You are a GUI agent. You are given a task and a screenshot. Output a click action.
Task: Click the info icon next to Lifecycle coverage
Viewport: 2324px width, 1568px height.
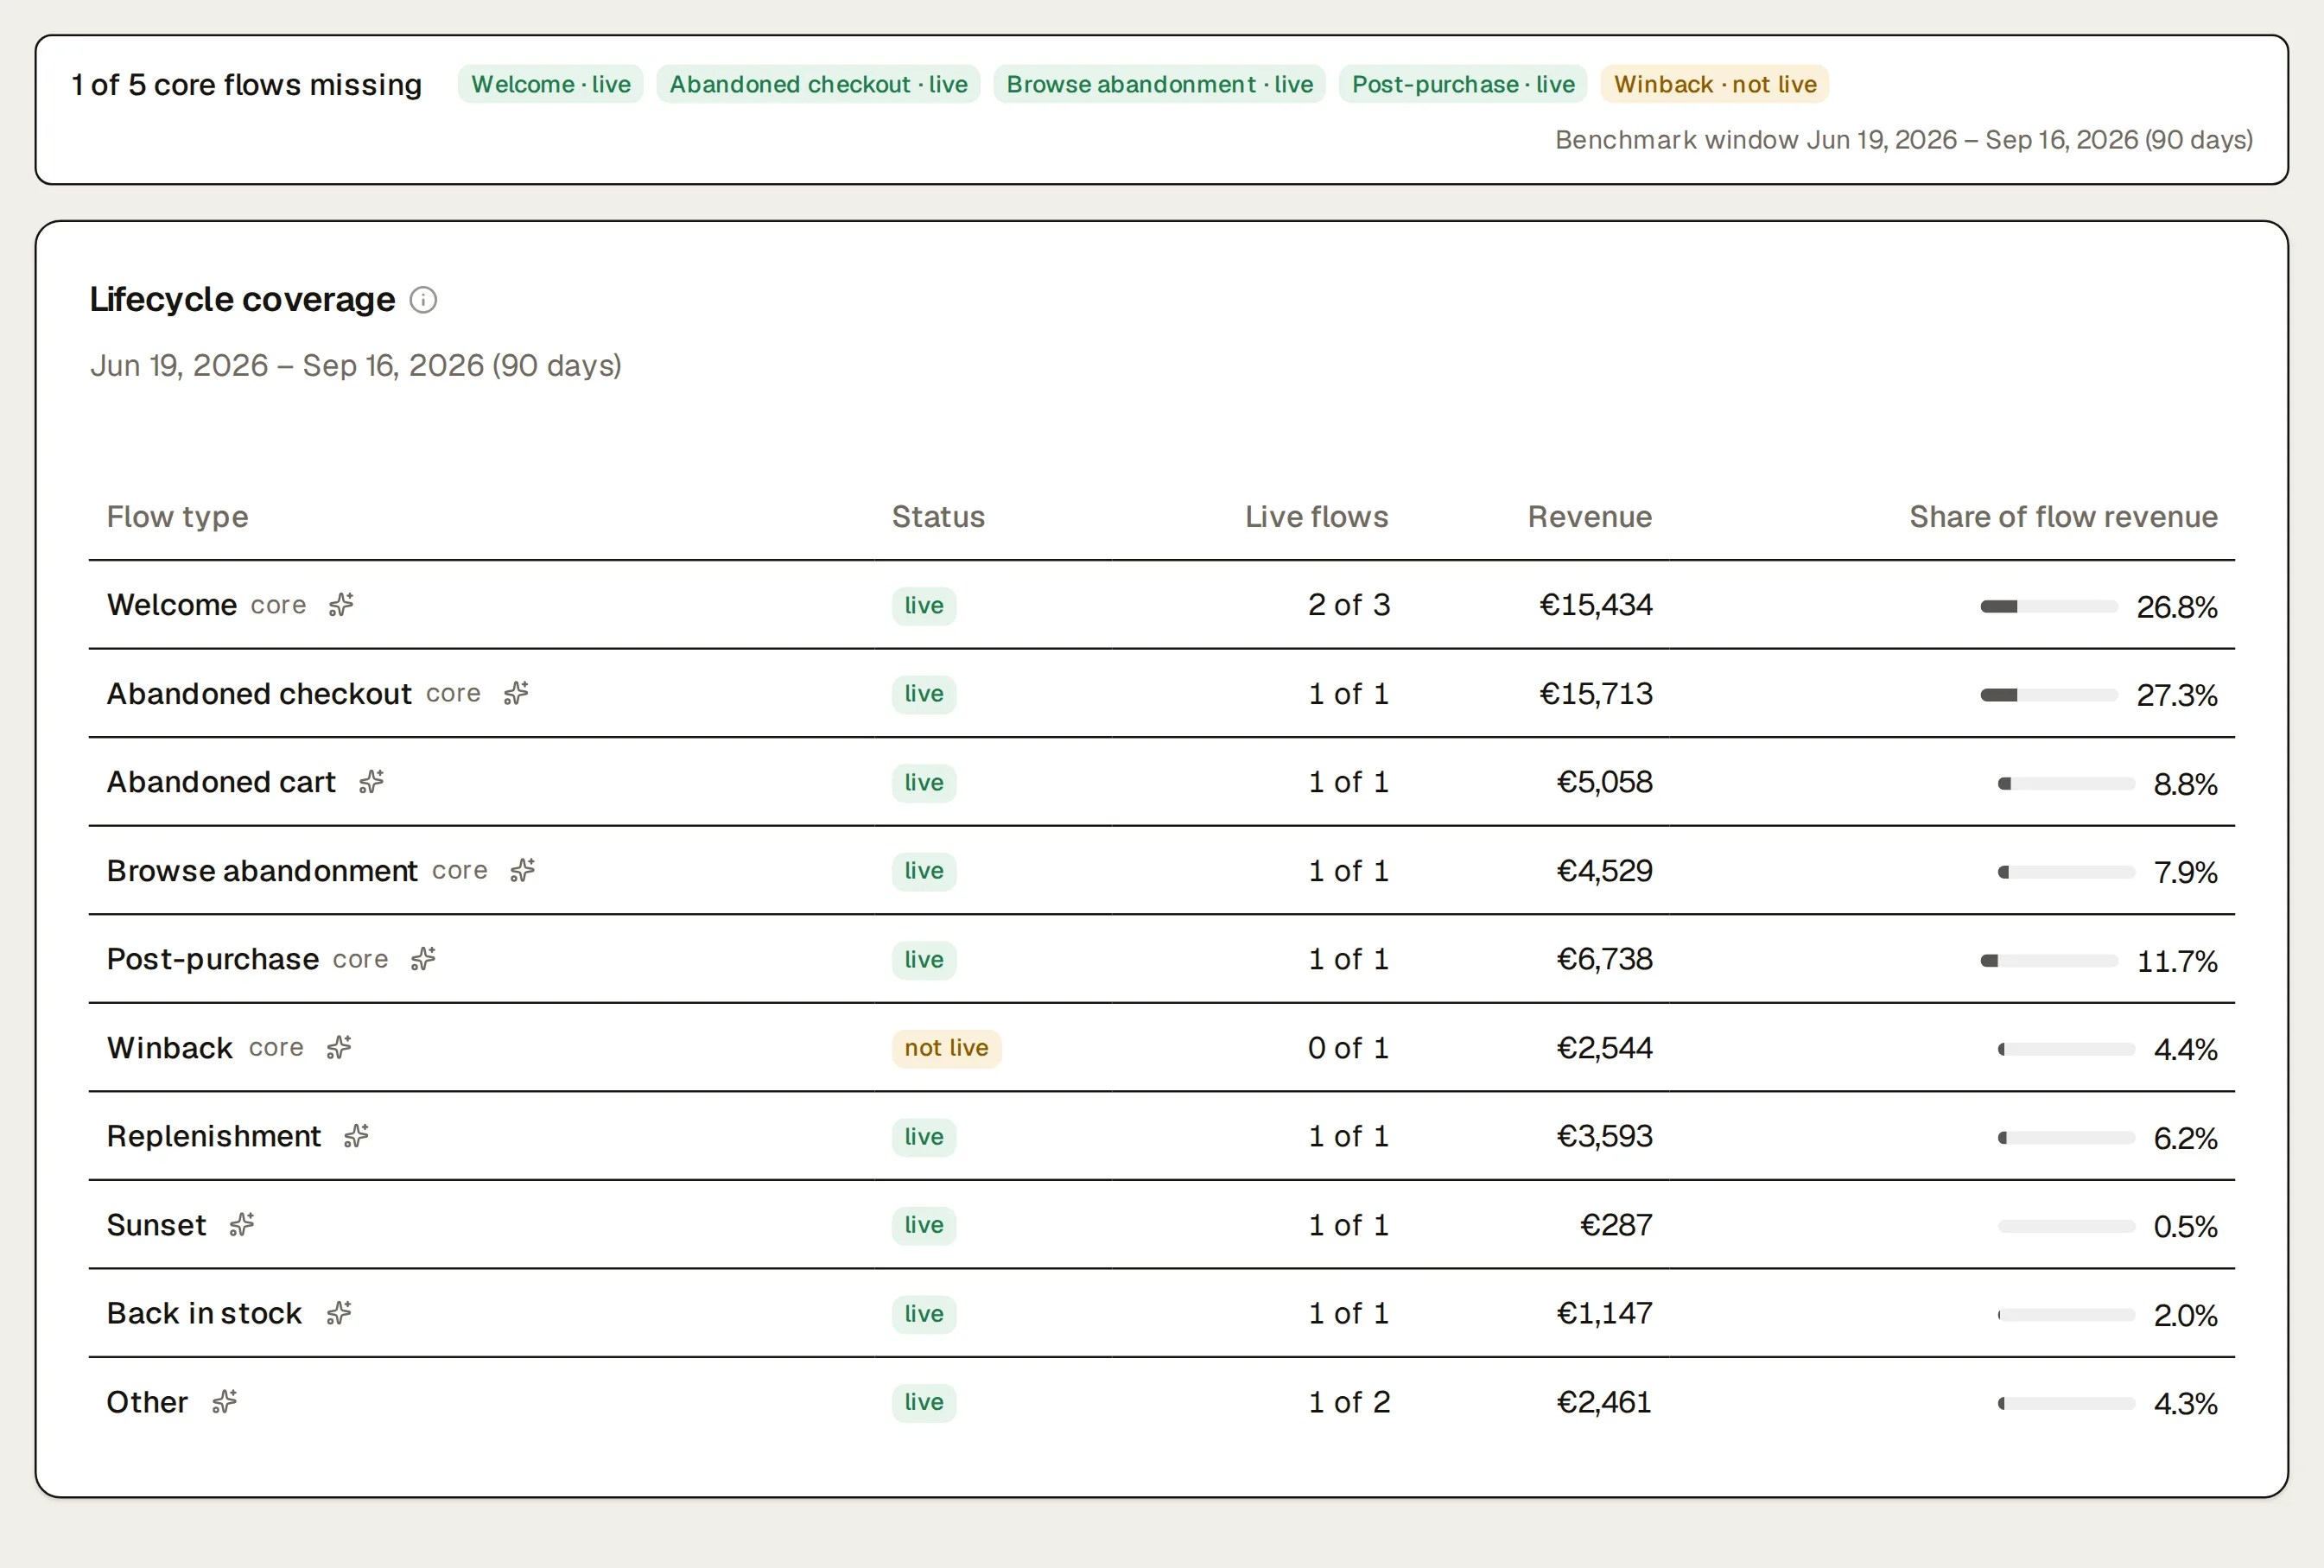click(x=423, y=300)
